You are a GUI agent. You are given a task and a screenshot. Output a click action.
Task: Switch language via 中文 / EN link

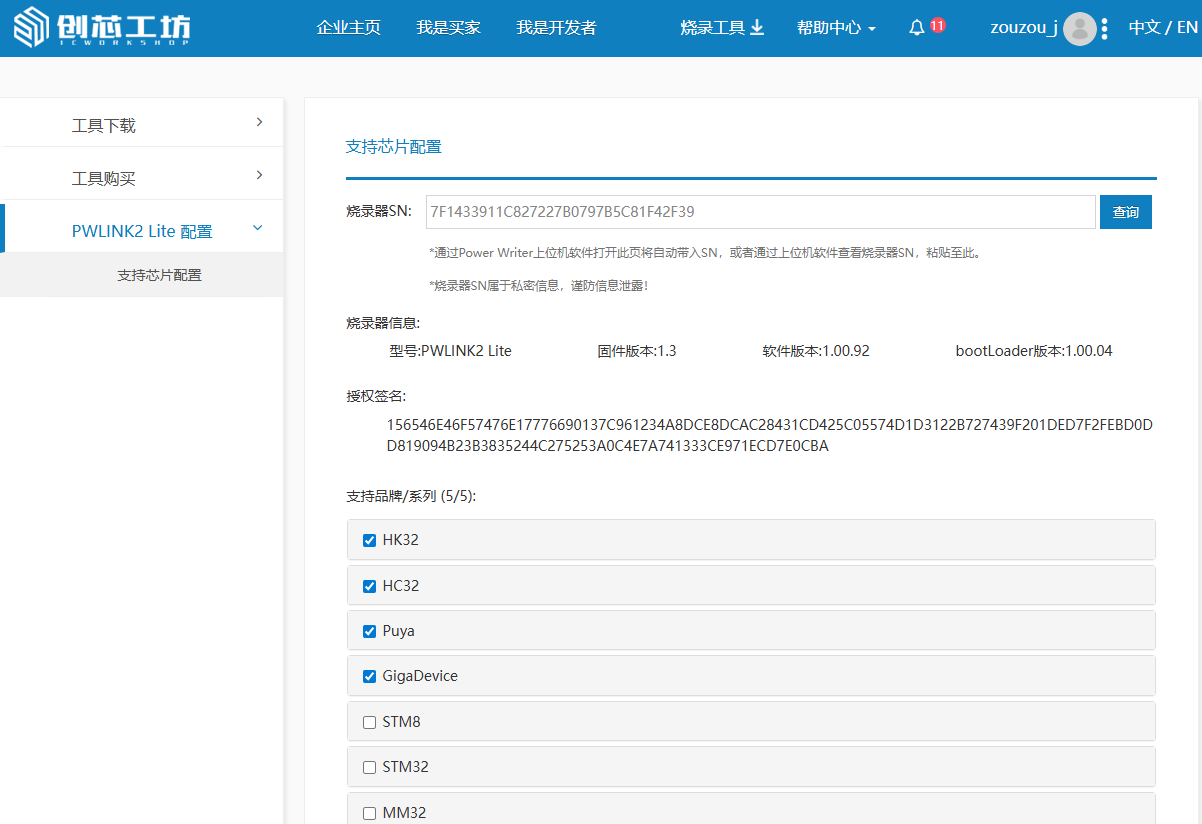(x=1162, y=28)
